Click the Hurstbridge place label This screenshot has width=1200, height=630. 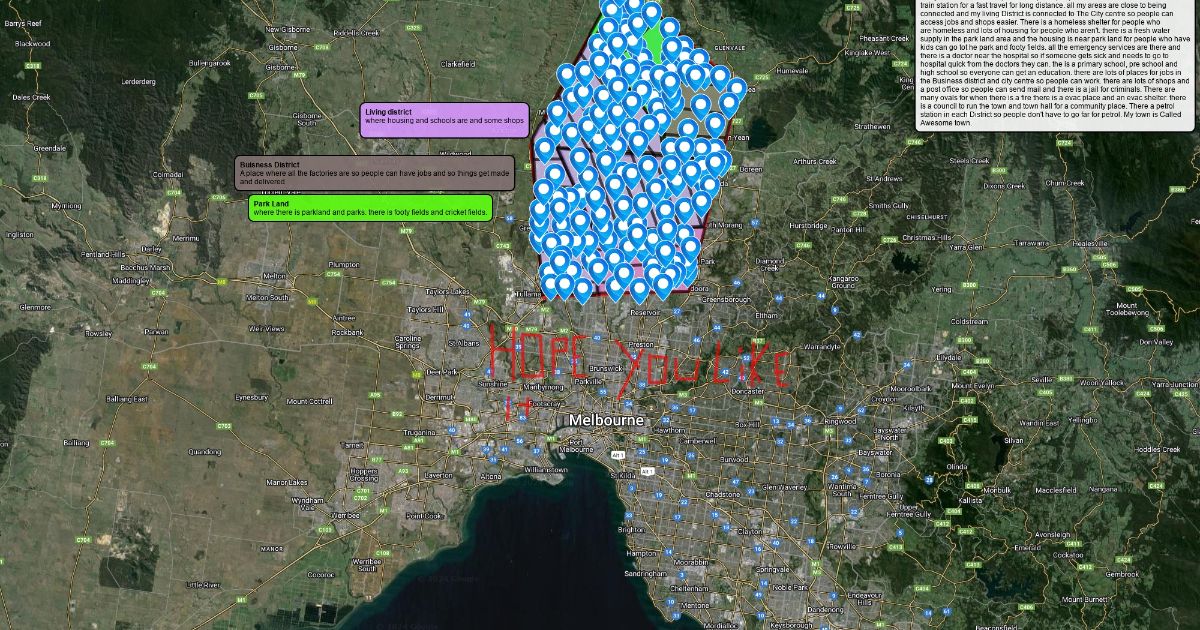pyautogui.click(x=808, y=226)
